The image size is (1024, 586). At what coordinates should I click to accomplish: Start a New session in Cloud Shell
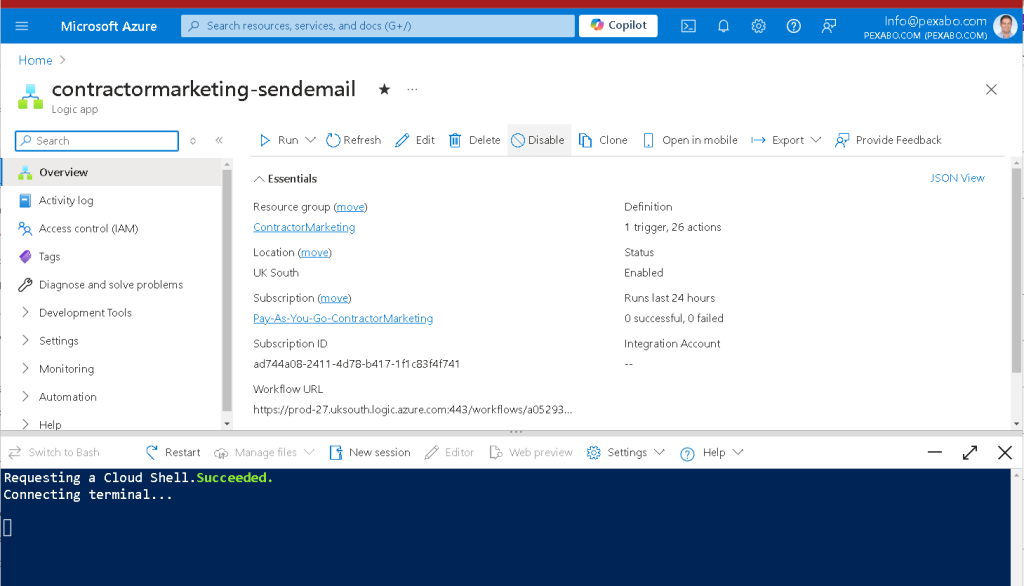coord(370,452)
